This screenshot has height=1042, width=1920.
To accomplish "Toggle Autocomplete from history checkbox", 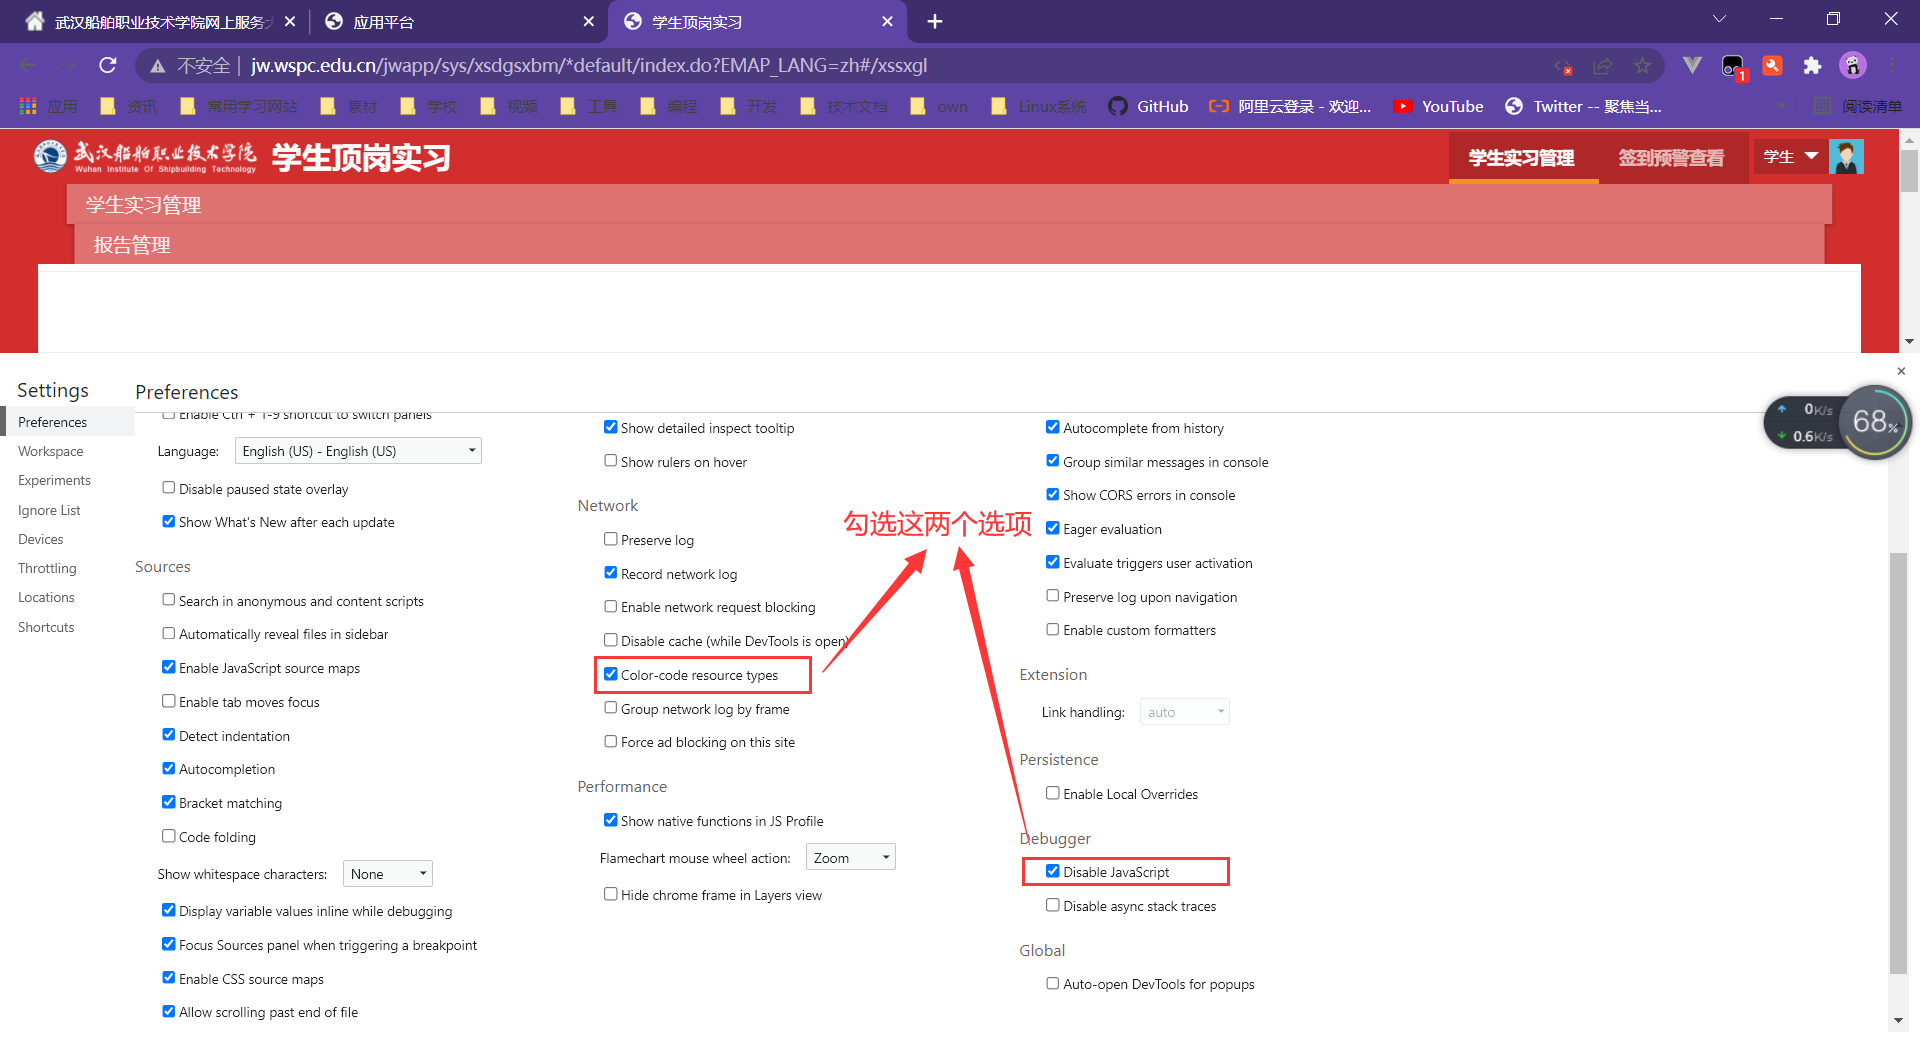I will click(1052, 427).
